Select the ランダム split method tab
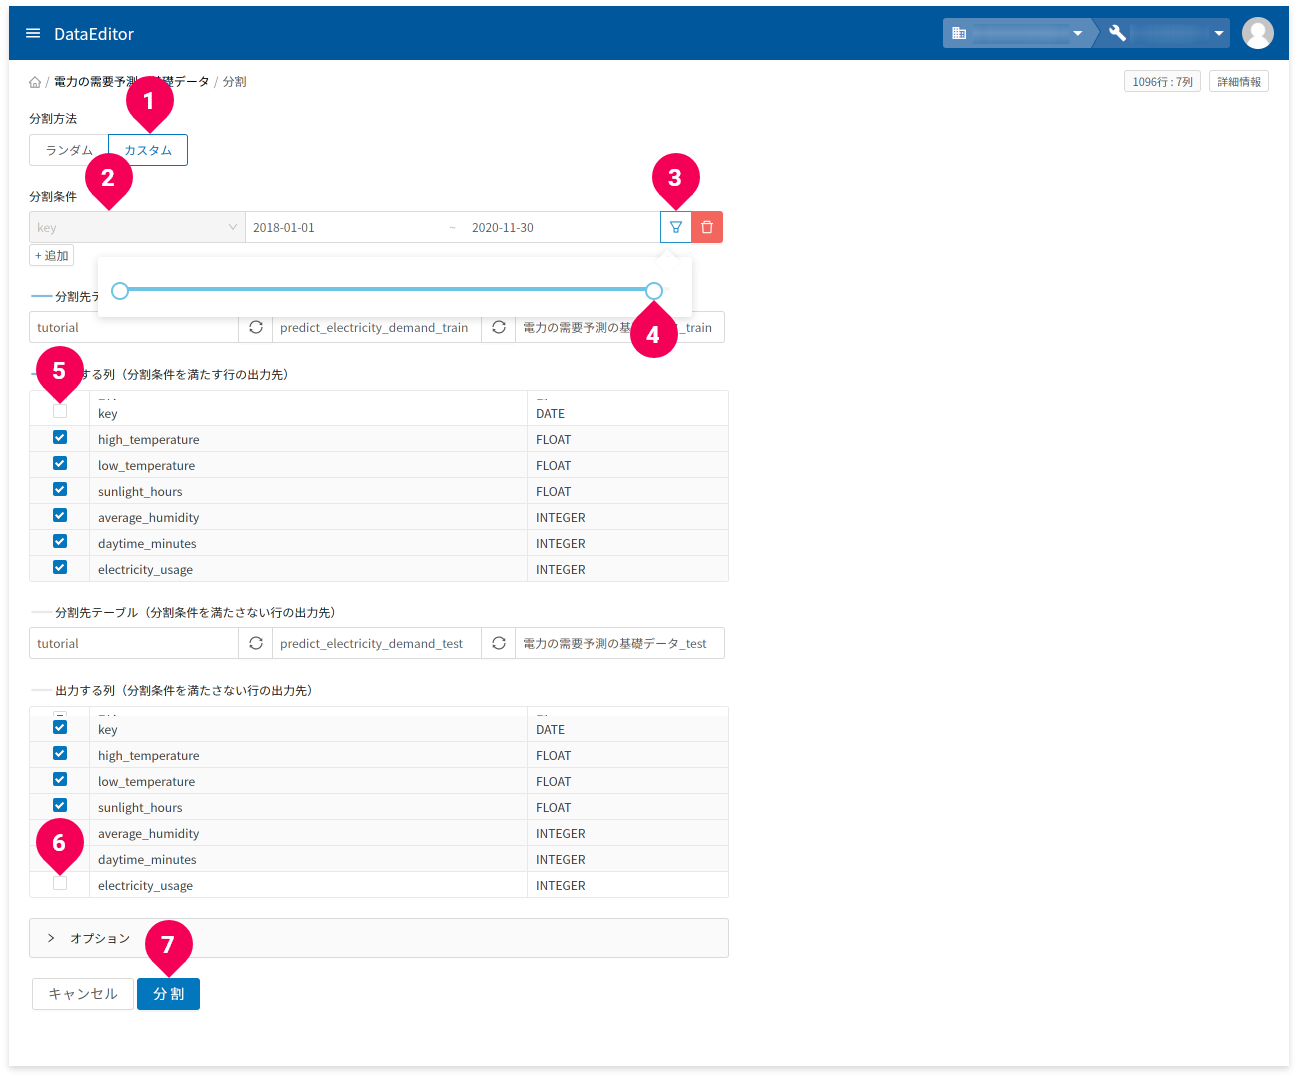This screenshot has width=1298, height=1078. click(x=69, y=150)
